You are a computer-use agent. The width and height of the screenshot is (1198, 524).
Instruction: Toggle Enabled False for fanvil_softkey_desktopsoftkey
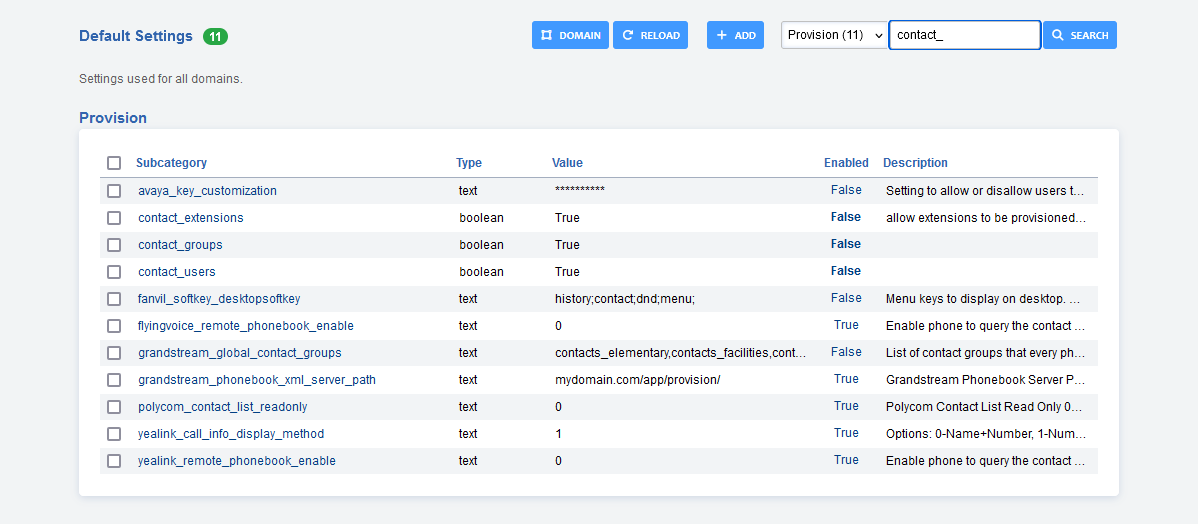845,298
